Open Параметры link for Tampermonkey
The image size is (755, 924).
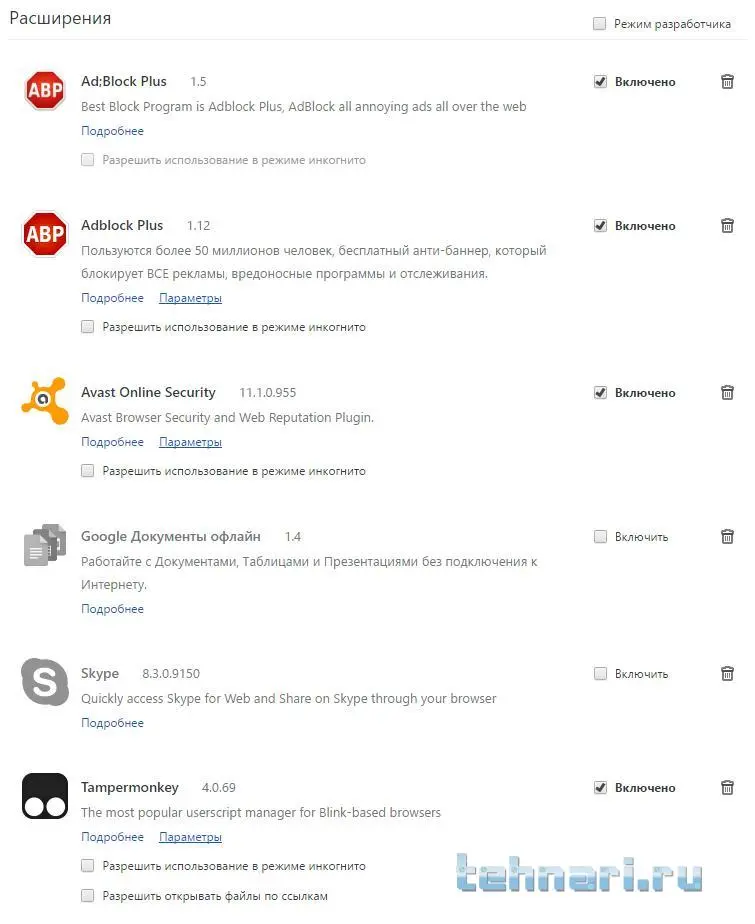(190, 837)
